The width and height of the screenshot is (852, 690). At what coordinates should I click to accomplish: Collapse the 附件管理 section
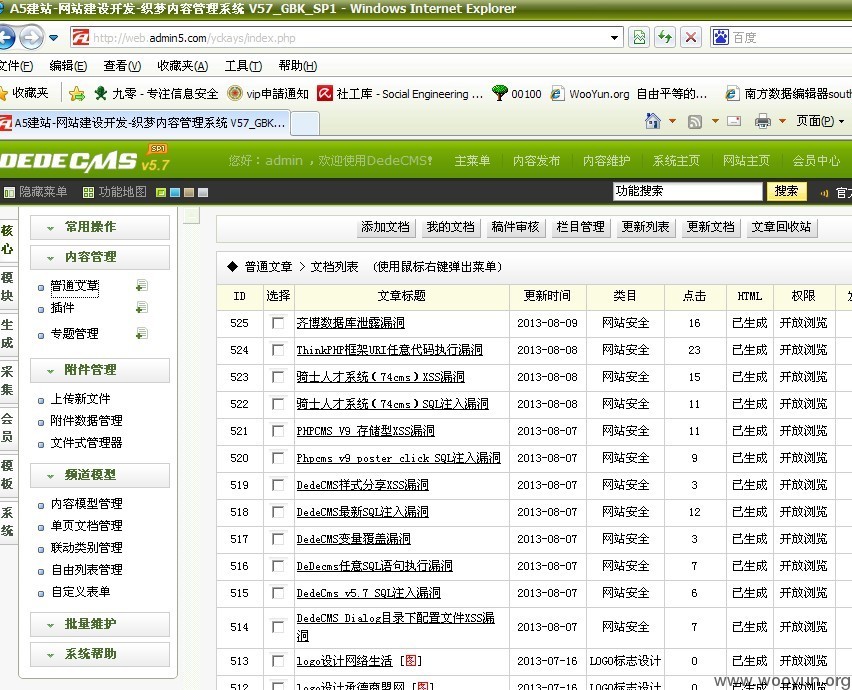click(x=100, y=370)
